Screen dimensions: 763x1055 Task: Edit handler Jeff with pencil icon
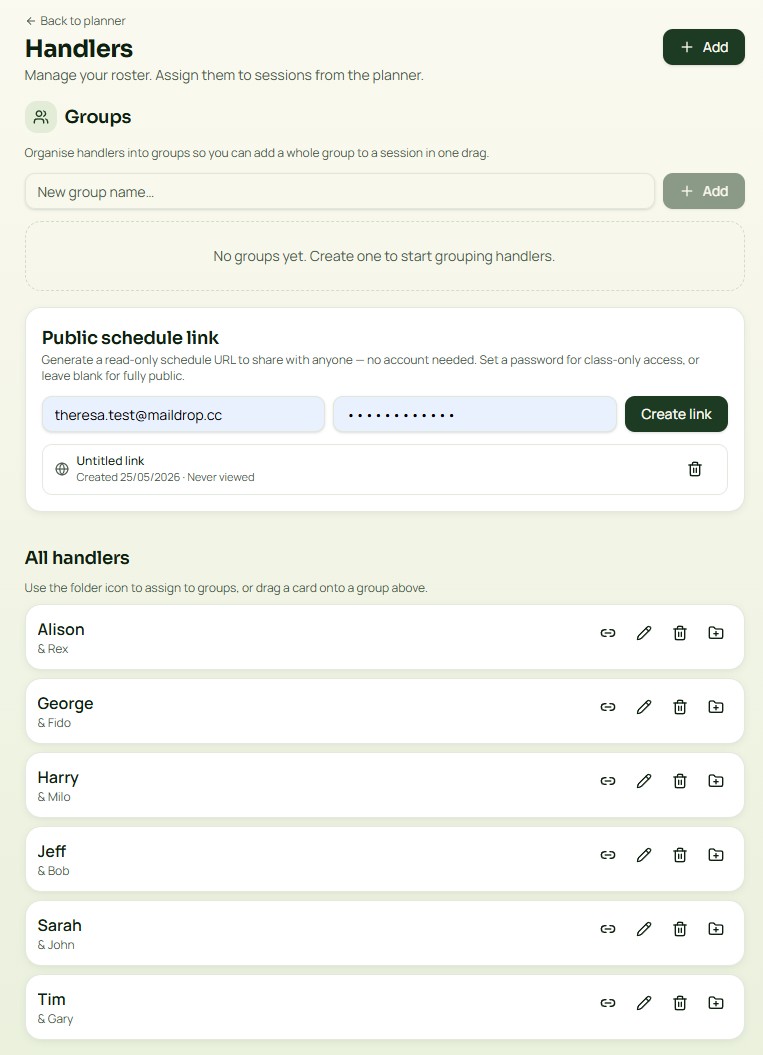coord(644,854)
